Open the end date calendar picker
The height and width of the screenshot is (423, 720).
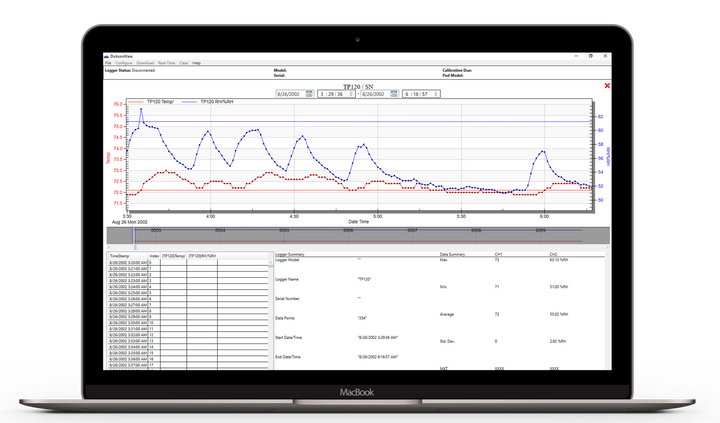pyautogui.click(x=394, y=94)
